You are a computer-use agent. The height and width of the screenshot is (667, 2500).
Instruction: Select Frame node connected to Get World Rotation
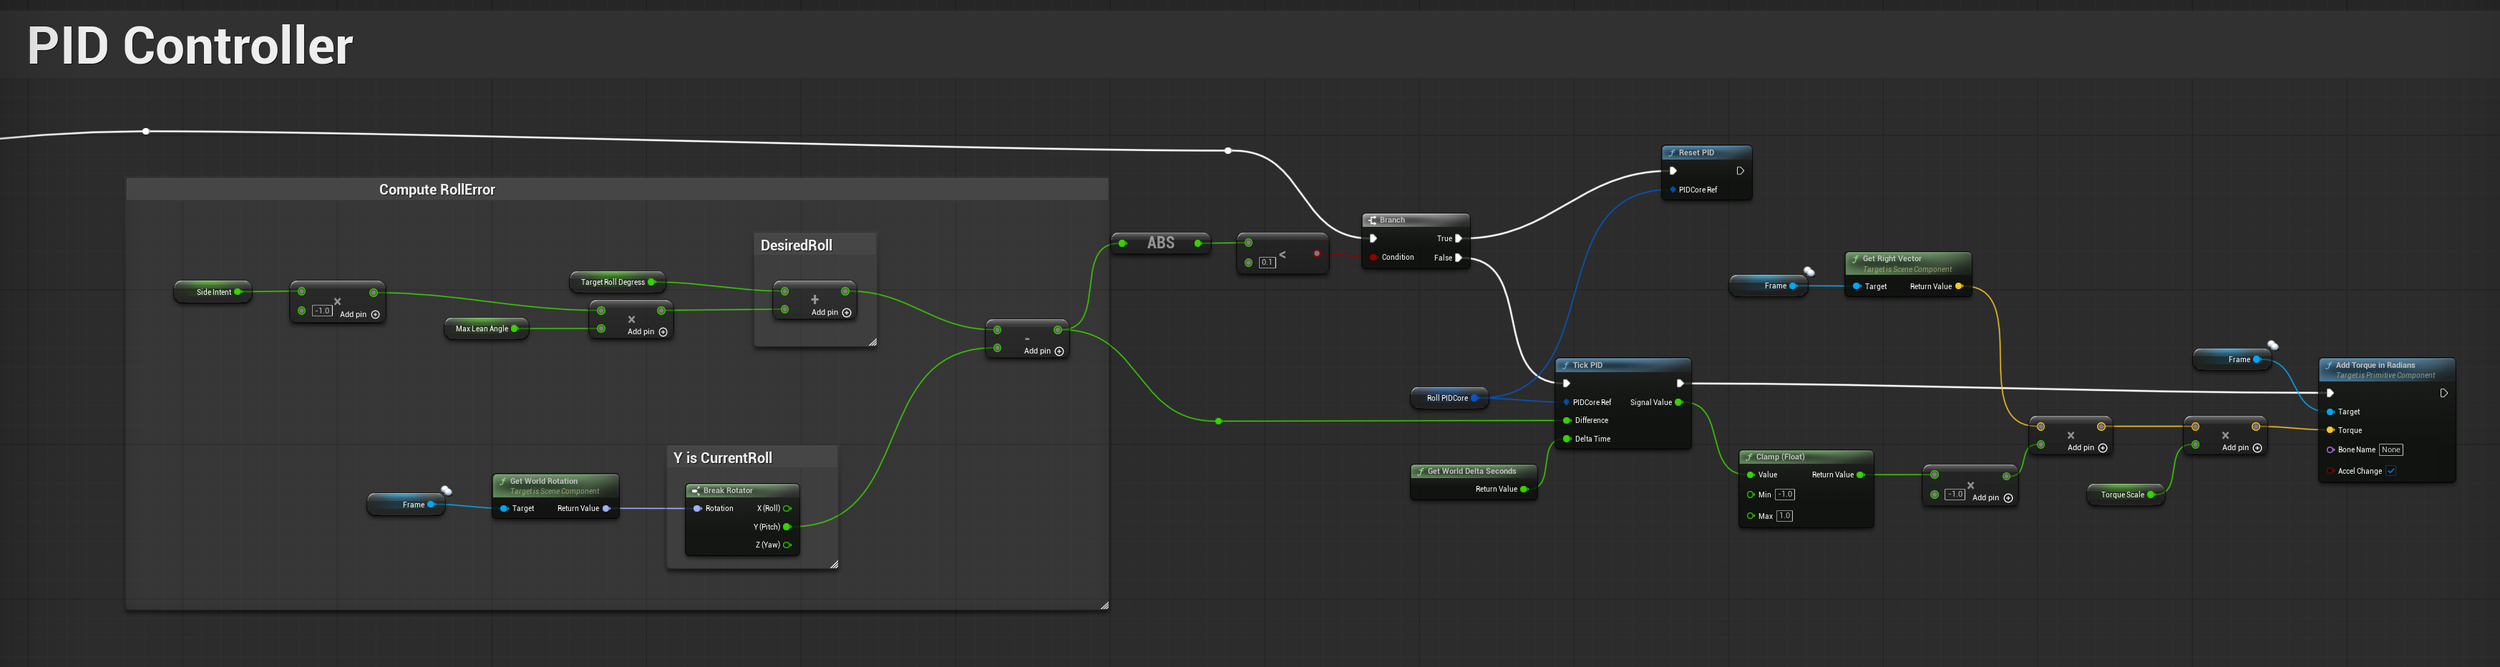coord(406,505)
